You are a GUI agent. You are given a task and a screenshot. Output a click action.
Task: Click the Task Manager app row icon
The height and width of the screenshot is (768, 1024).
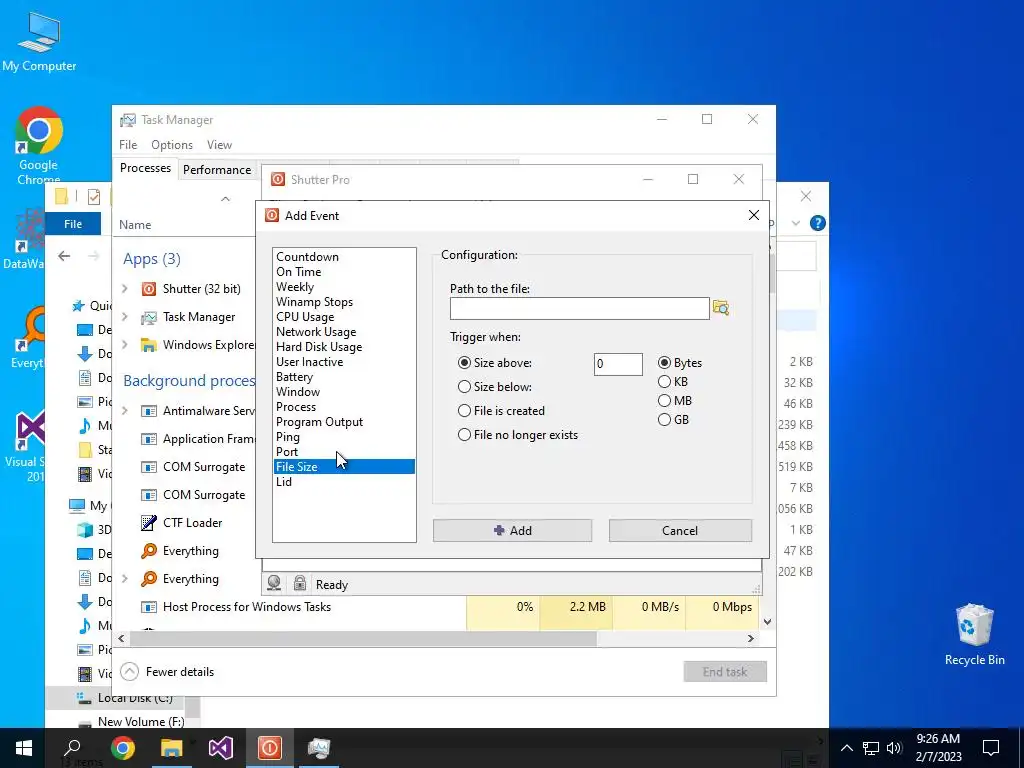pos(149,317)
